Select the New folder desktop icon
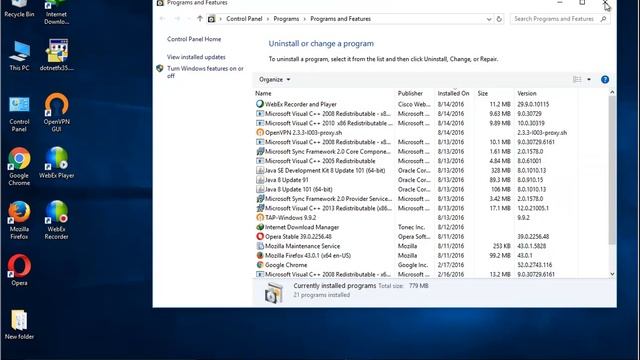The image size is (640, 360). click(19, 324)
